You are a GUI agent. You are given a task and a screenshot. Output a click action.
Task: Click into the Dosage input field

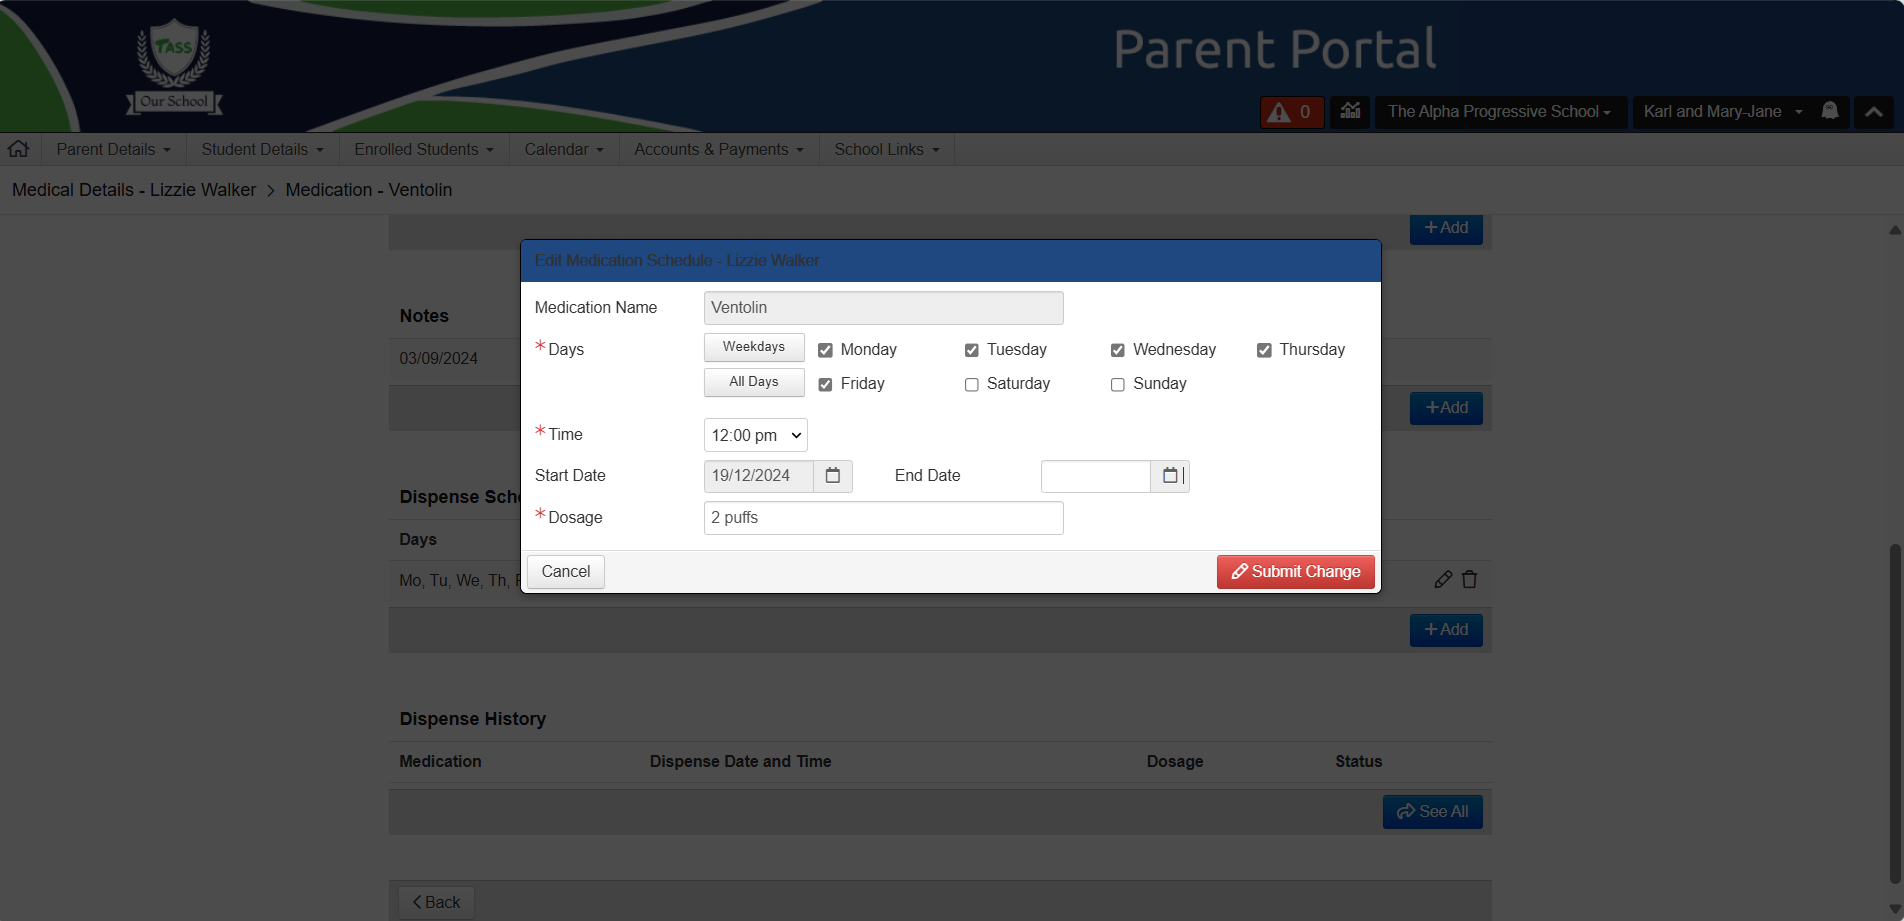883,518
